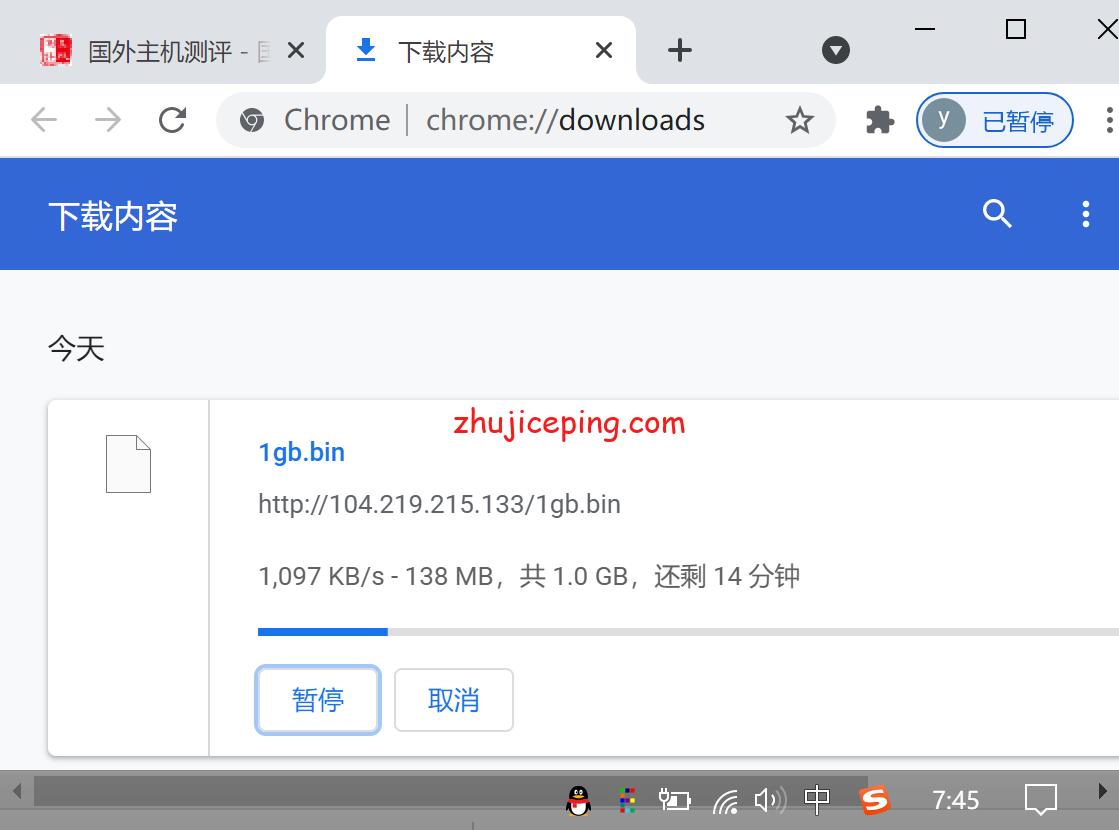Cancel the download with 取消 button
Viewport: 1119px width, 830px height.
pyautogui.click(x=453, y=700)
